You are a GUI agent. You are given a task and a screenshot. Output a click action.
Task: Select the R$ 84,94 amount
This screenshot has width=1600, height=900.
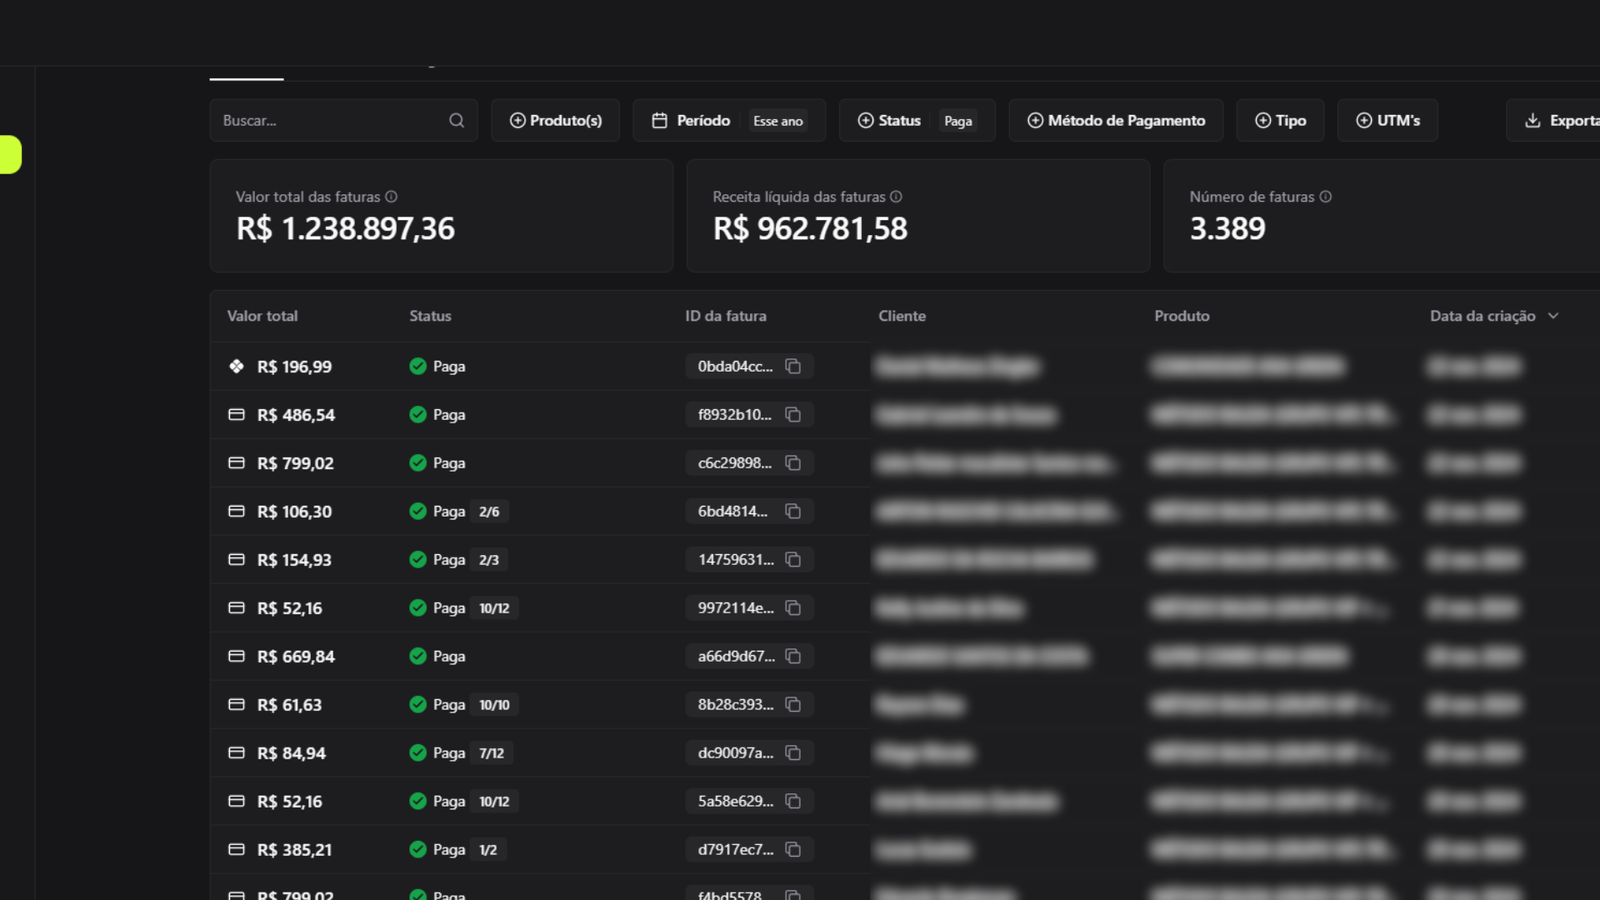click(x=291, y=753)
